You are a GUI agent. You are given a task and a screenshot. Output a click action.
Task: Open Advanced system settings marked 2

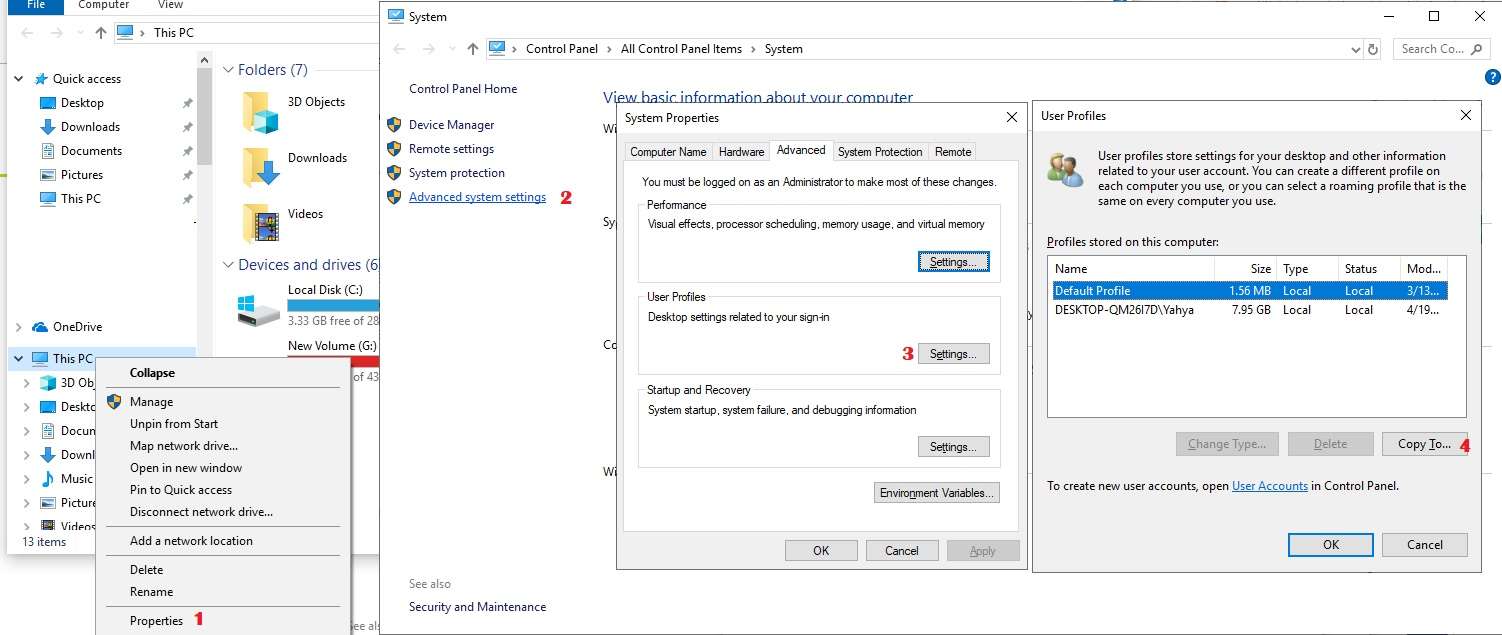pyautogui.click(x=477, y=196)
